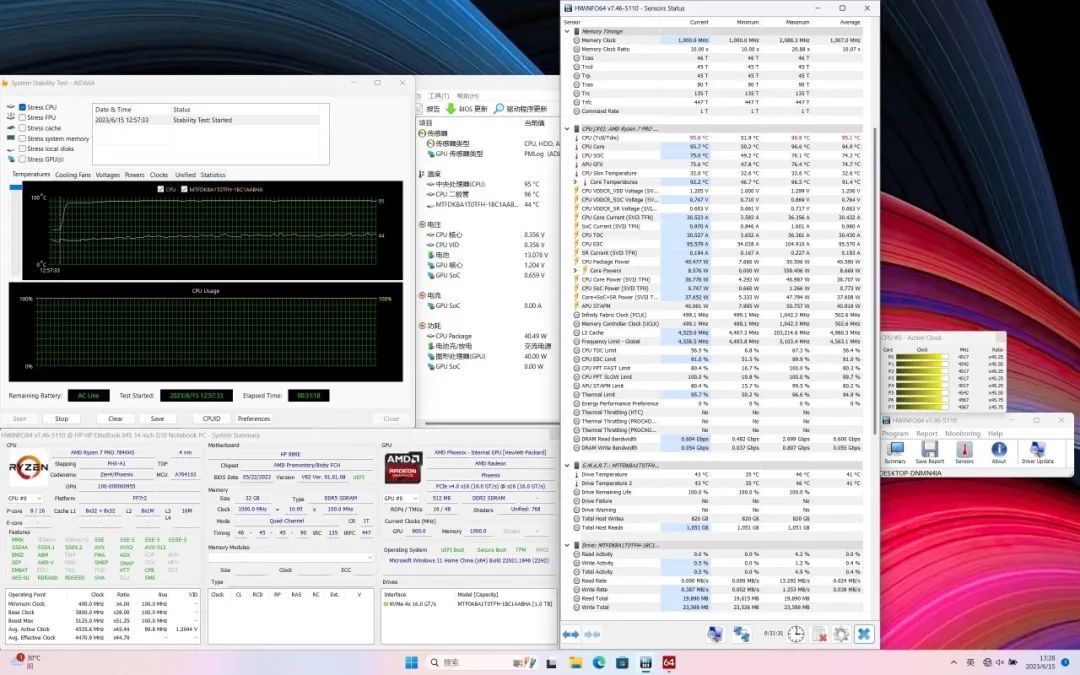Open Microsoft Edge from the taskbar

coord(599,663)
